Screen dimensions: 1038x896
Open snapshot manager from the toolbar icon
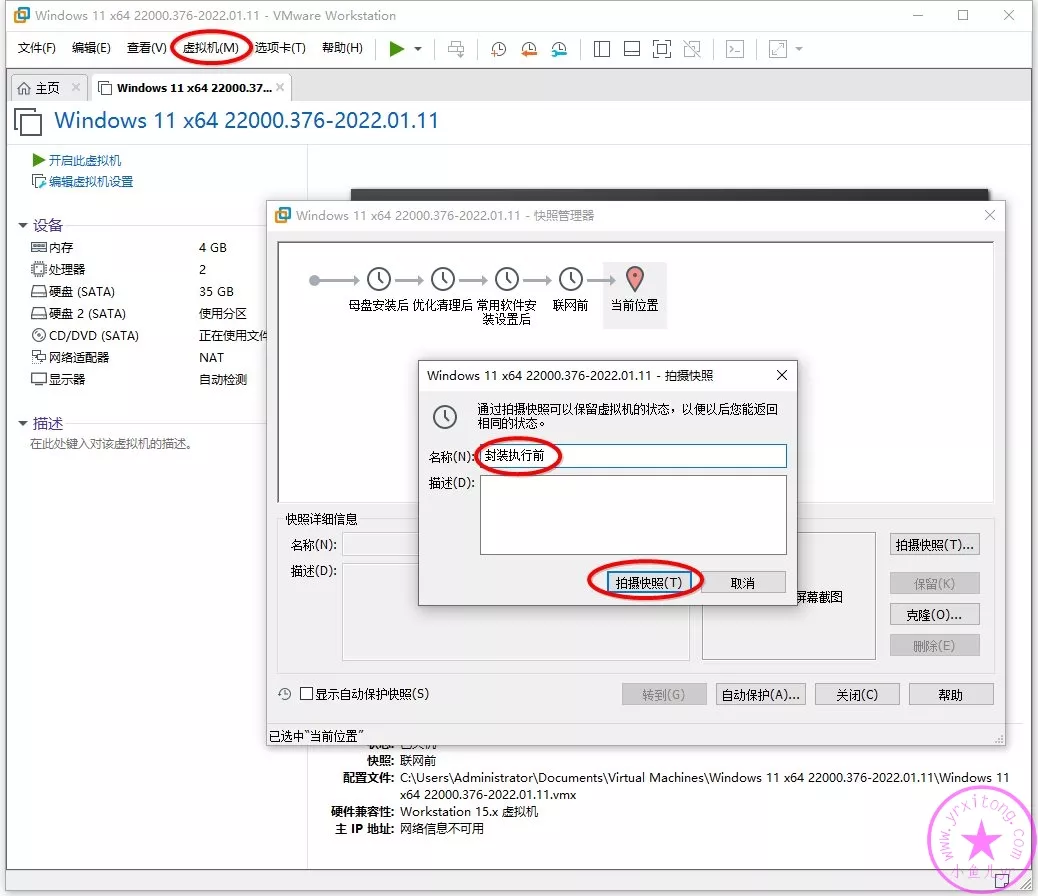(559, 49)
